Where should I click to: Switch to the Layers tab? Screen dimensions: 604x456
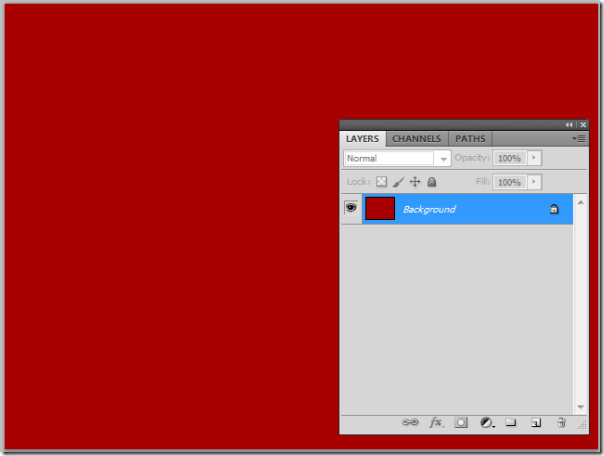click(x=362, y=139)
